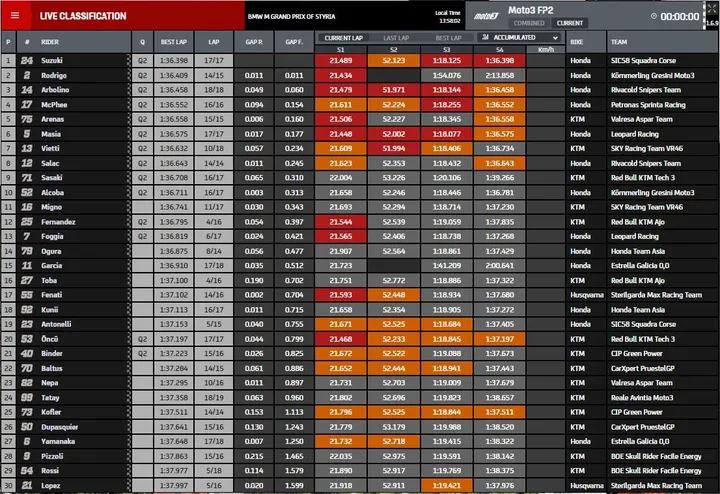The height and width of the screenshot is (494, 720).
Task: Click the LAP column header
Action: coord(214,42)
